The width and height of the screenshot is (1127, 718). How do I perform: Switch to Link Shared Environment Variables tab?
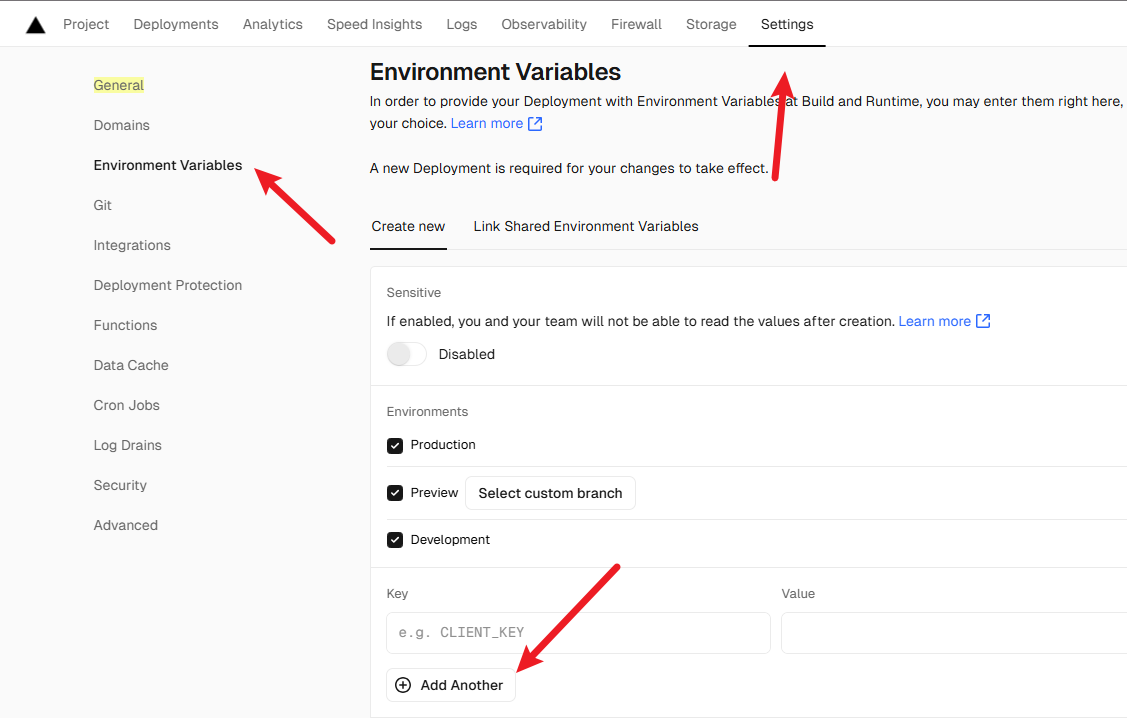(x=586, y=226)
